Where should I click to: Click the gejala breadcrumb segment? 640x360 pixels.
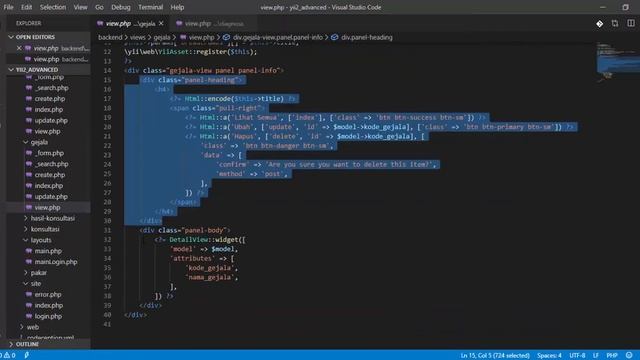pyautogui.click(x=162, y=37)
